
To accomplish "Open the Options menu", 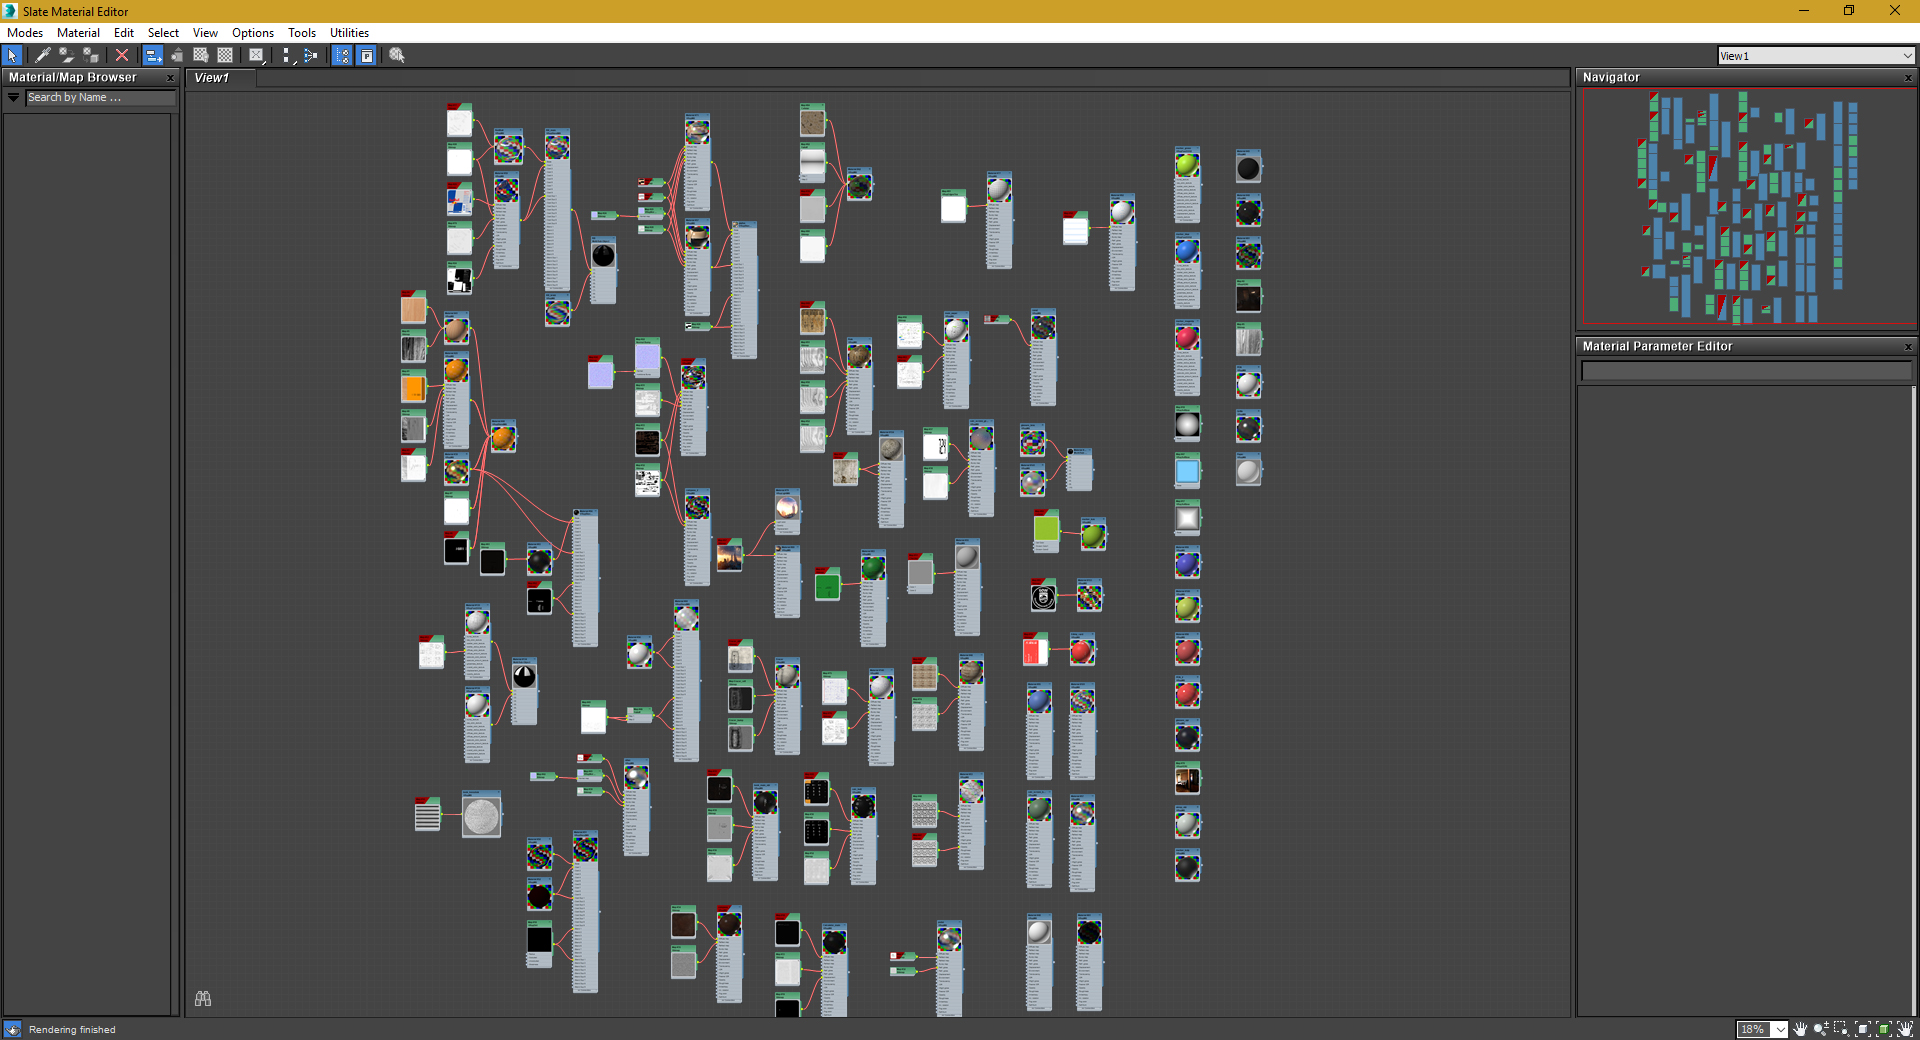I will pyautogui.click(x=253, y=33).
